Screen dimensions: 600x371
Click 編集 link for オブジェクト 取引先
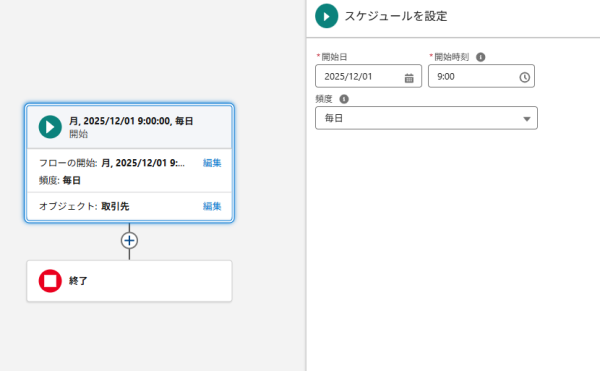pyautogui.click(x=212, y=206)
